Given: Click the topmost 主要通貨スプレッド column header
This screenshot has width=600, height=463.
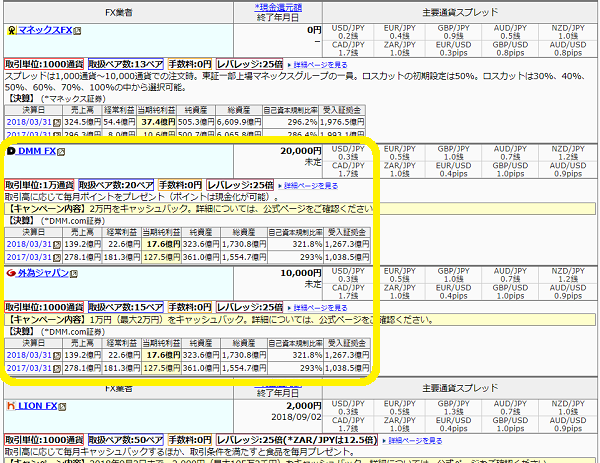Looking at the screenshot, I should tap(460, 13).
